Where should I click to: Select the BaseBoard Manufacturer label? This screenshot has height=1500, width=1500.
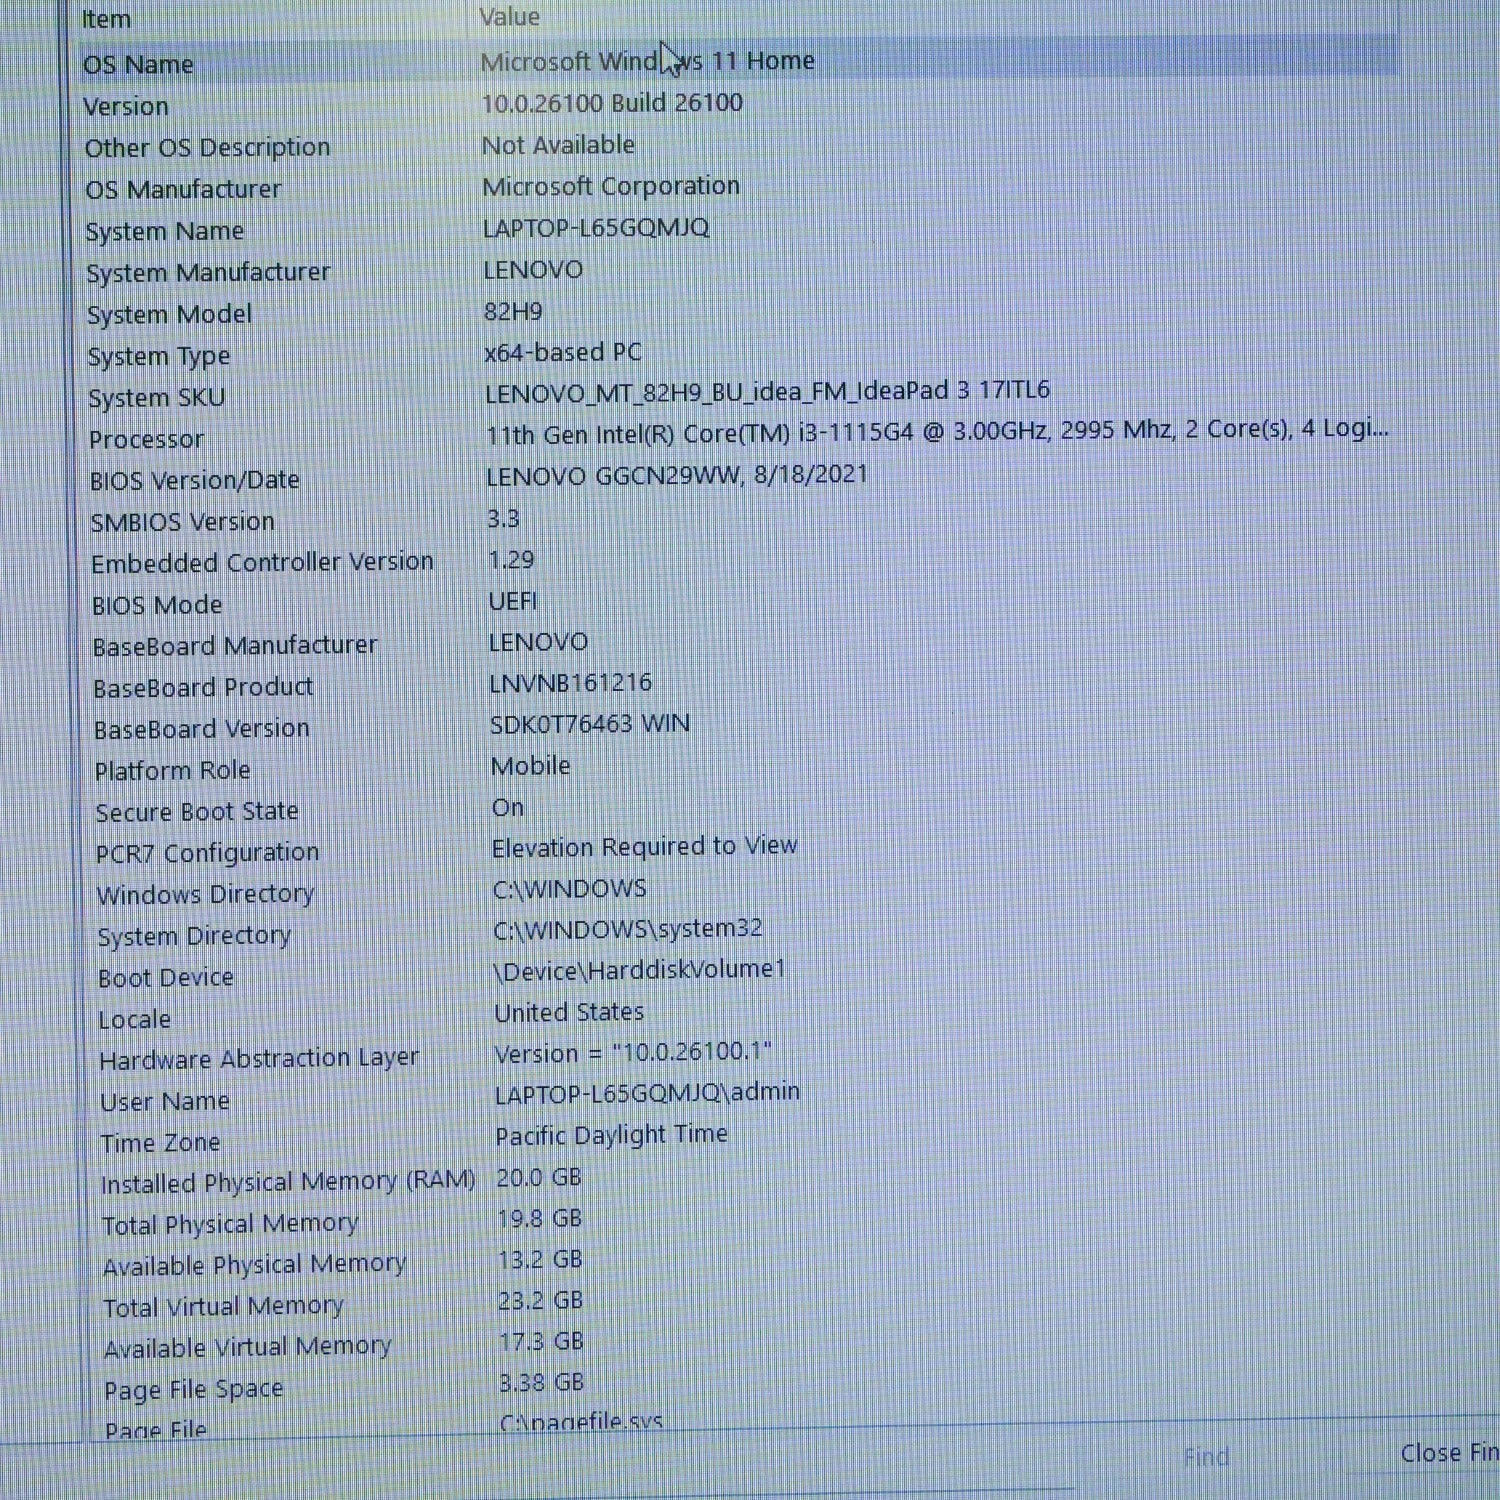click(x=235, y=646)
